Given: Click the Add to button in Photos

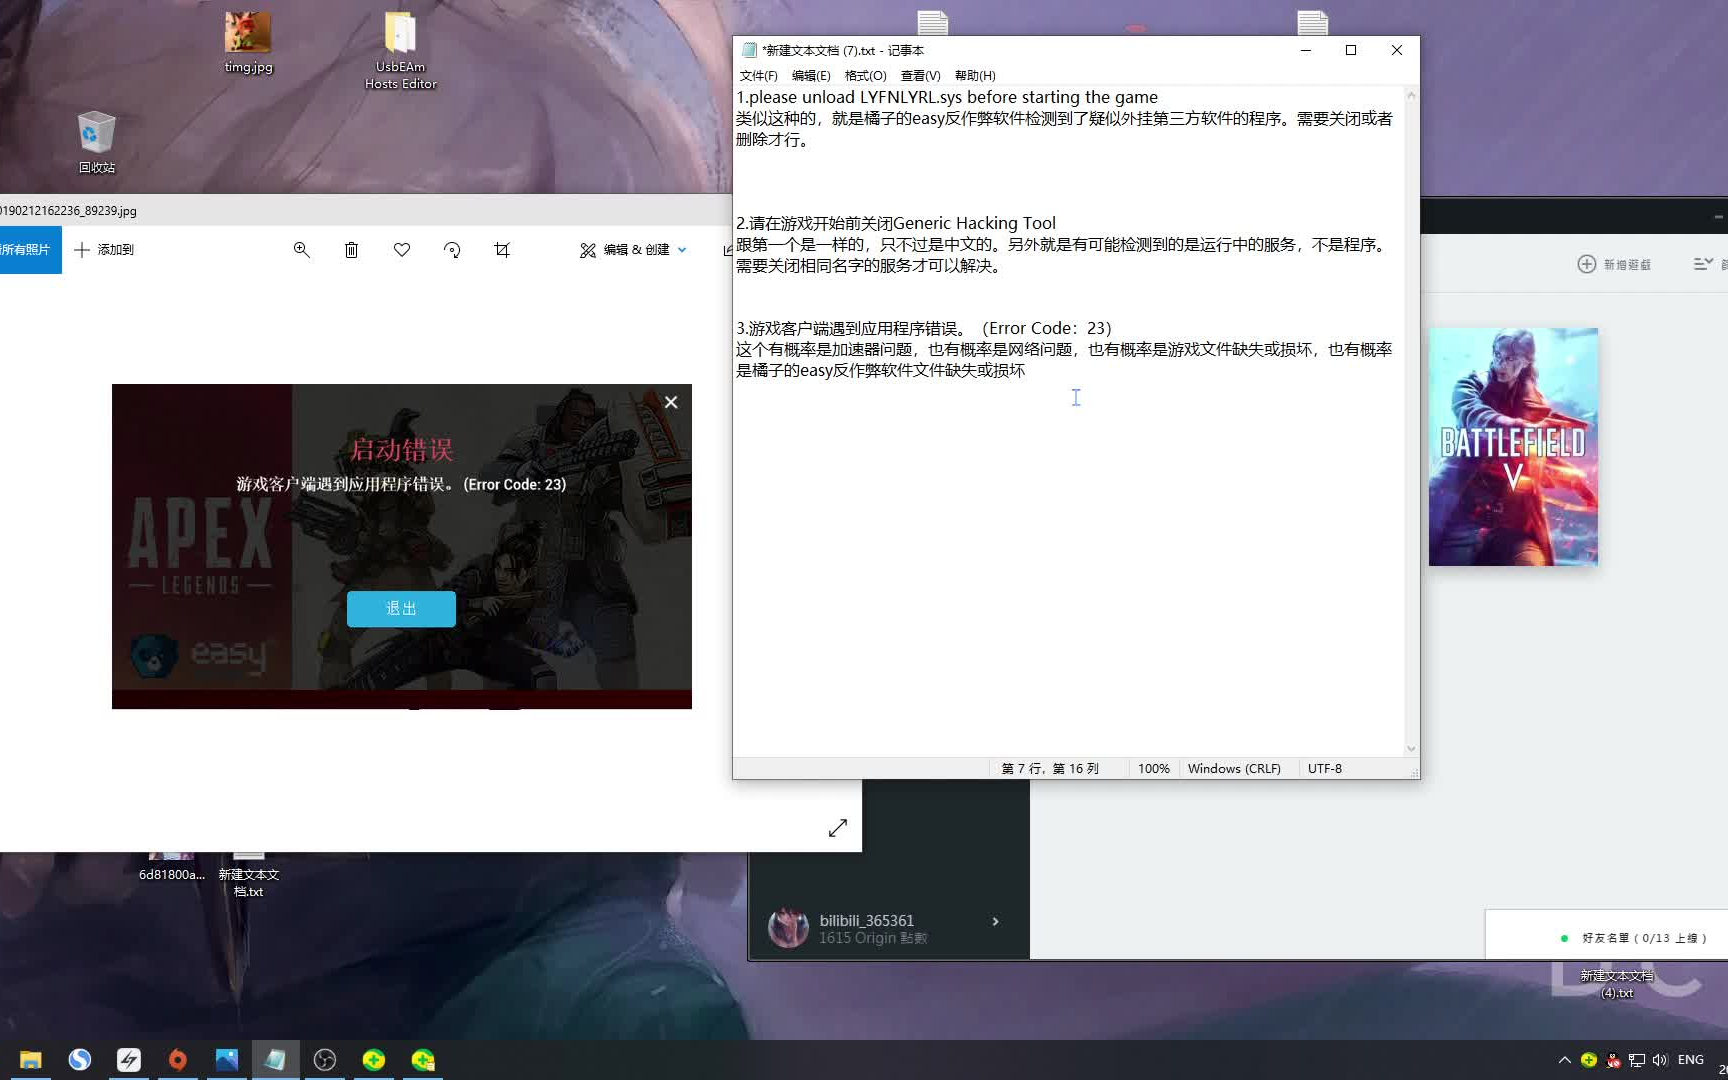Looking at the screenshot, I should [x=104, y=250].
